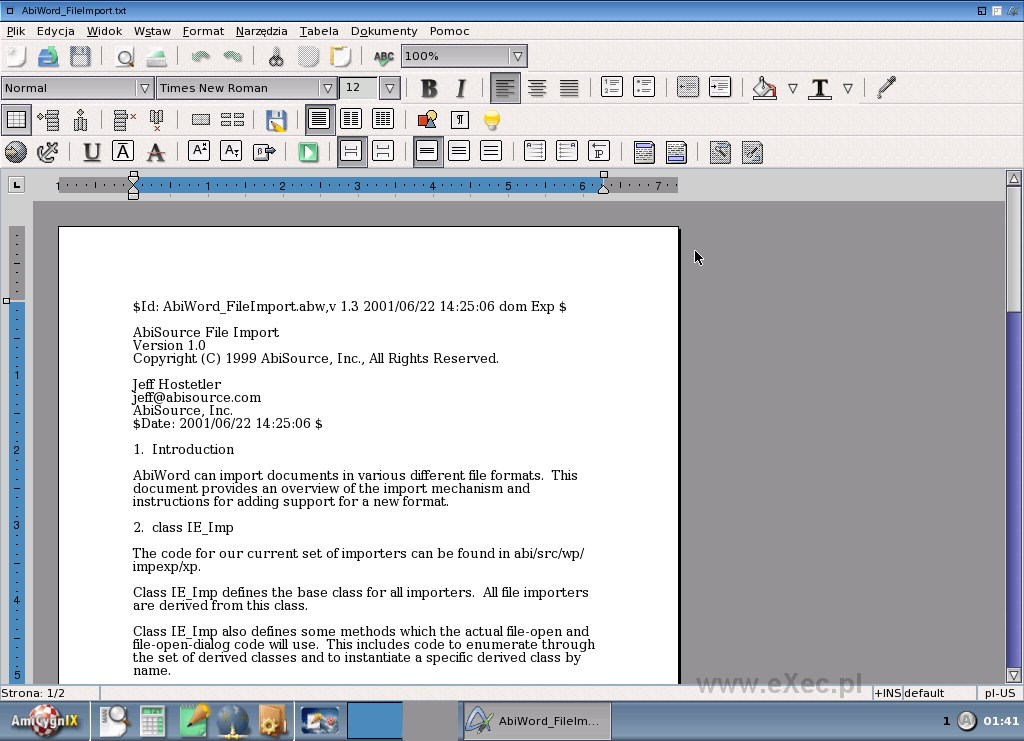Screen dimensions: 1024x741
Task: Undo the last action
Action: click(x=200, y=57)
